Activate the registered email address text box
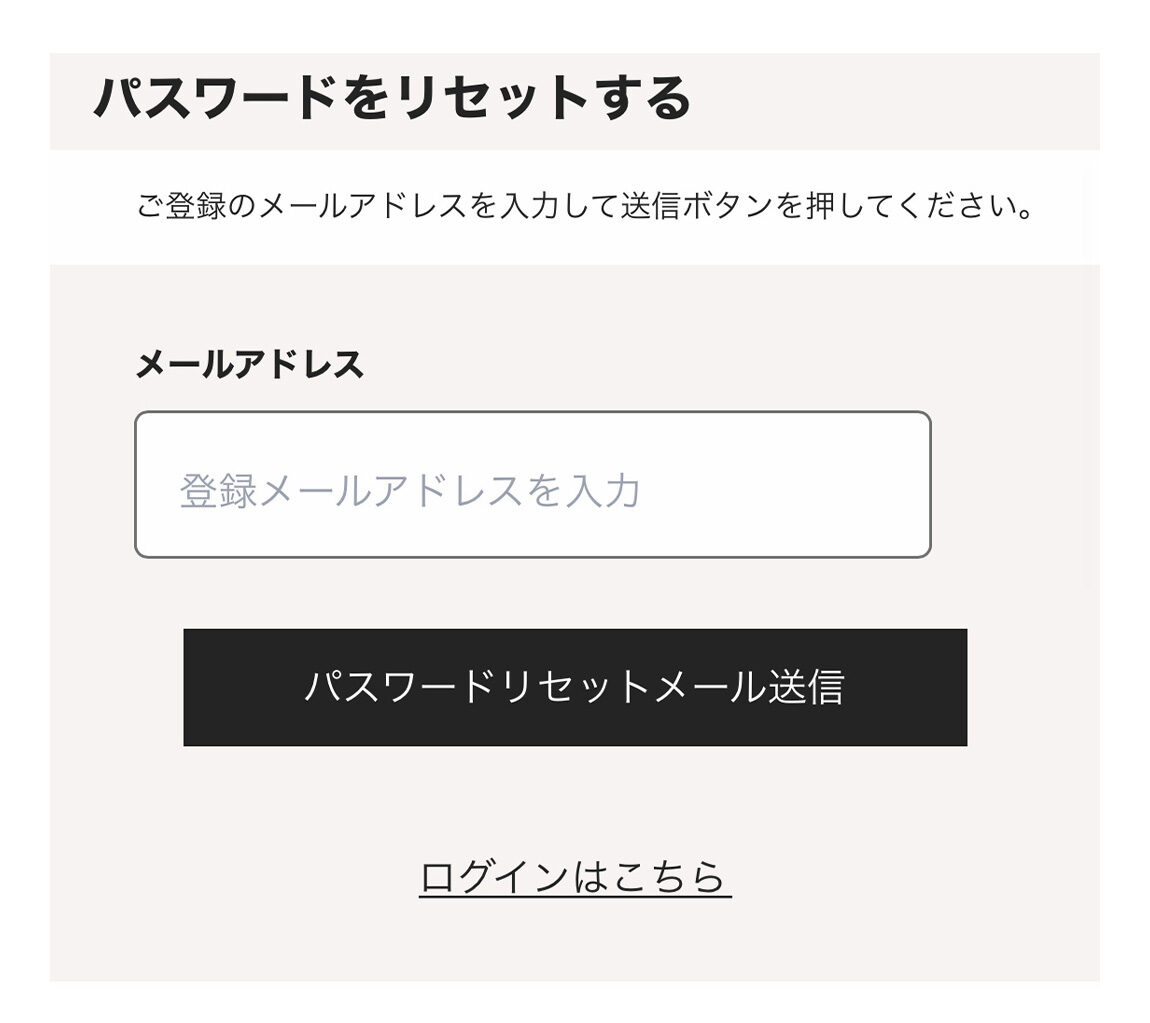 (x=532, y=484)
